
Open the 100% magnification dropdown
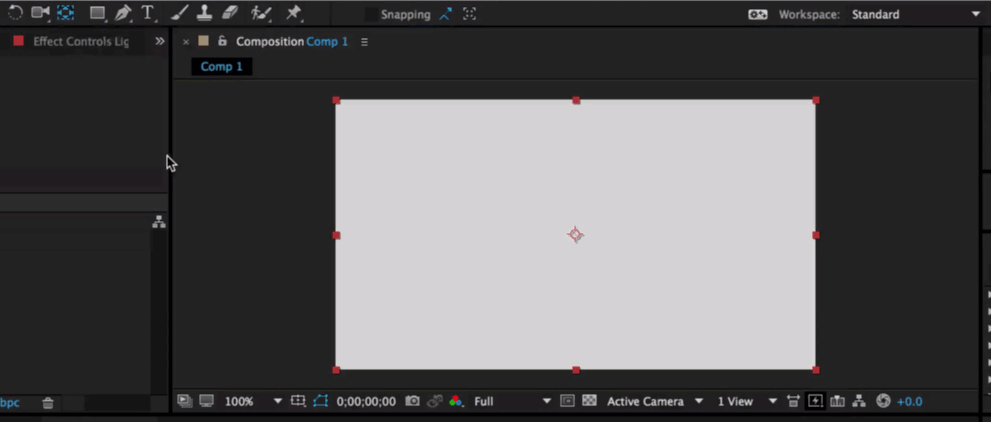[x=253, y=401]
